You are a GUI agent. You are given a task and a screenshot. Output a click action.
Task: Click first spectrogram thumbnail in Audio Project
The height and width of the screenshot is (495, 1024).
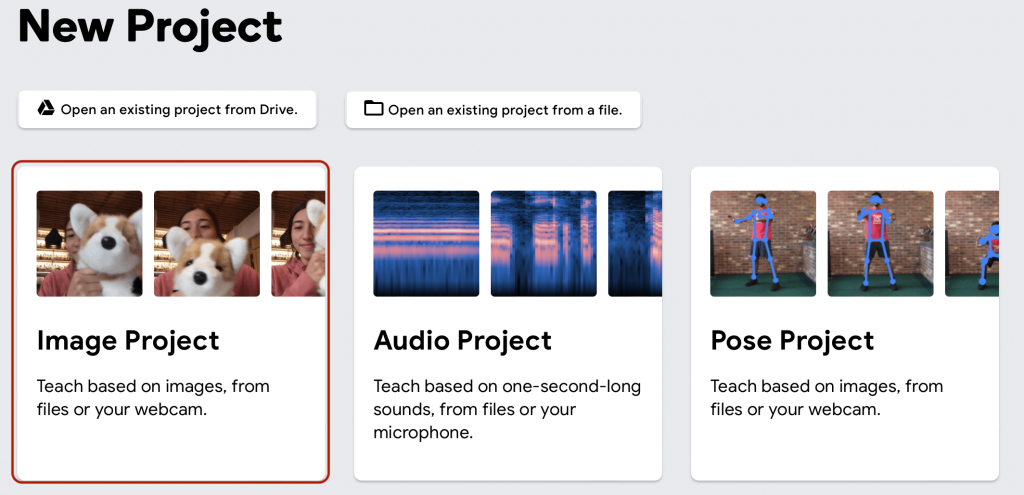click(x=426, y=244)
